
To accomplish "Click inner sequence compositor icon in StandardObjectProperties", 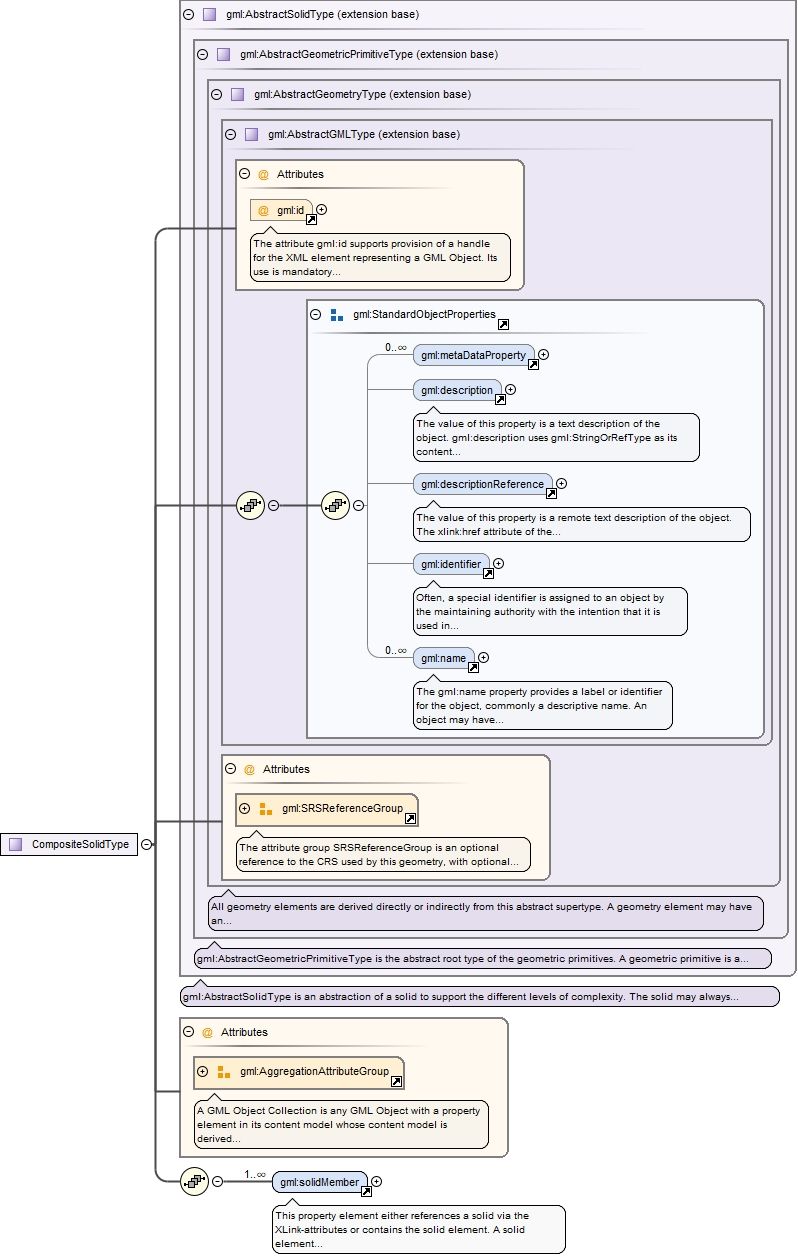I will tap(335, 506).
